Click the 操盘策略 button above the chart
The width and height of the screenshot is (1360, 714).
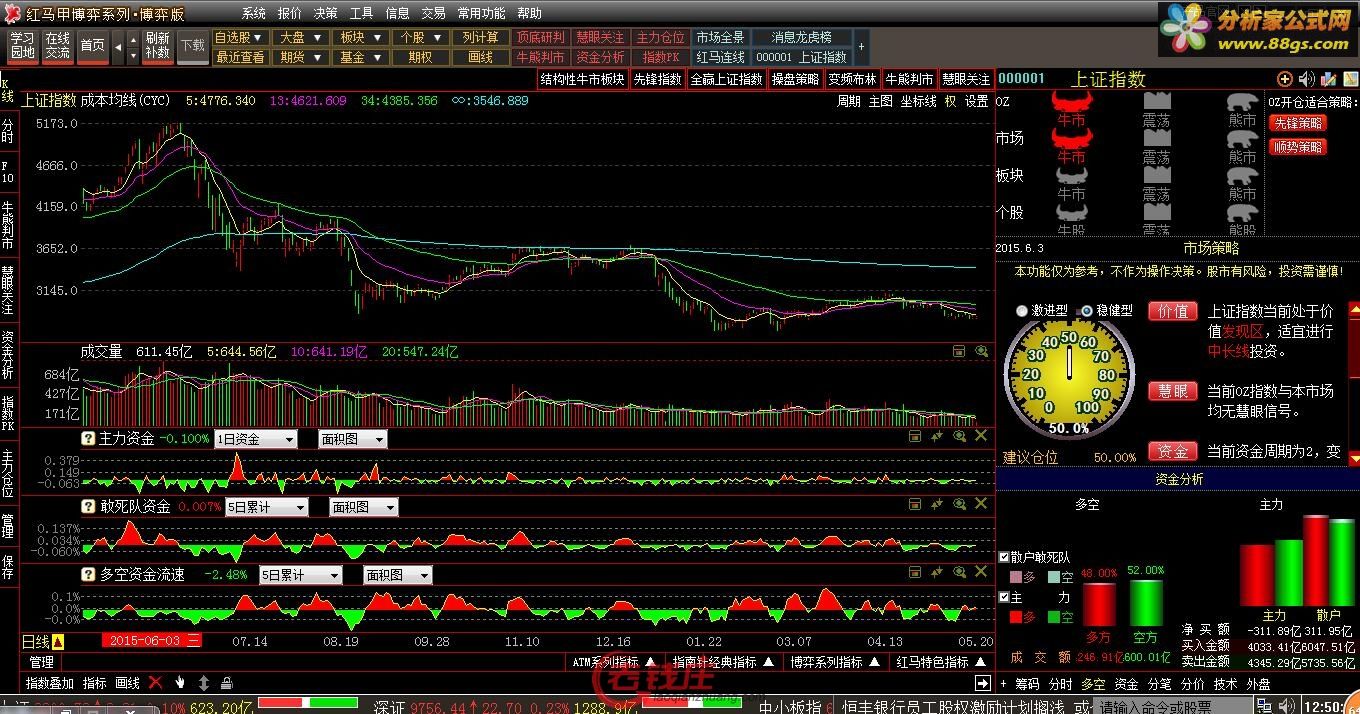(x=795, y=79)
